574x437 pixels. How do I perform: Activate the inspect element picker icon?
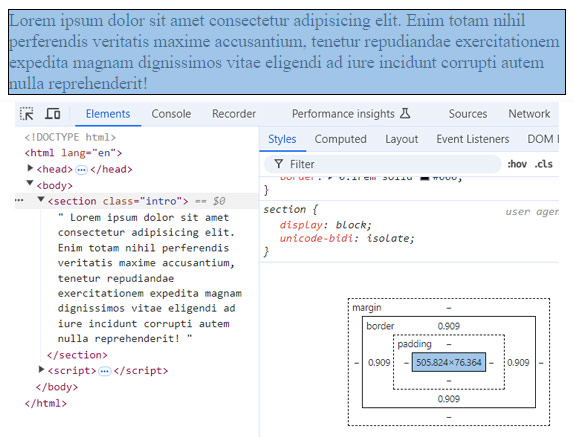click(26, 114)
